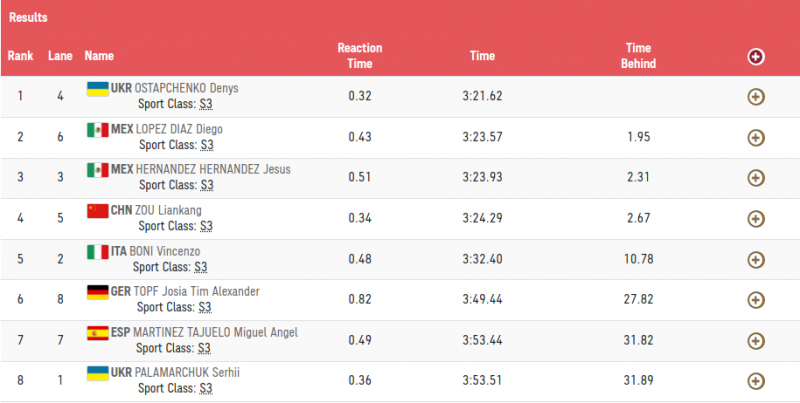Sort by the Reaction Time column header
The height and width of the screenshot is (403, 800).
[360, 56]
